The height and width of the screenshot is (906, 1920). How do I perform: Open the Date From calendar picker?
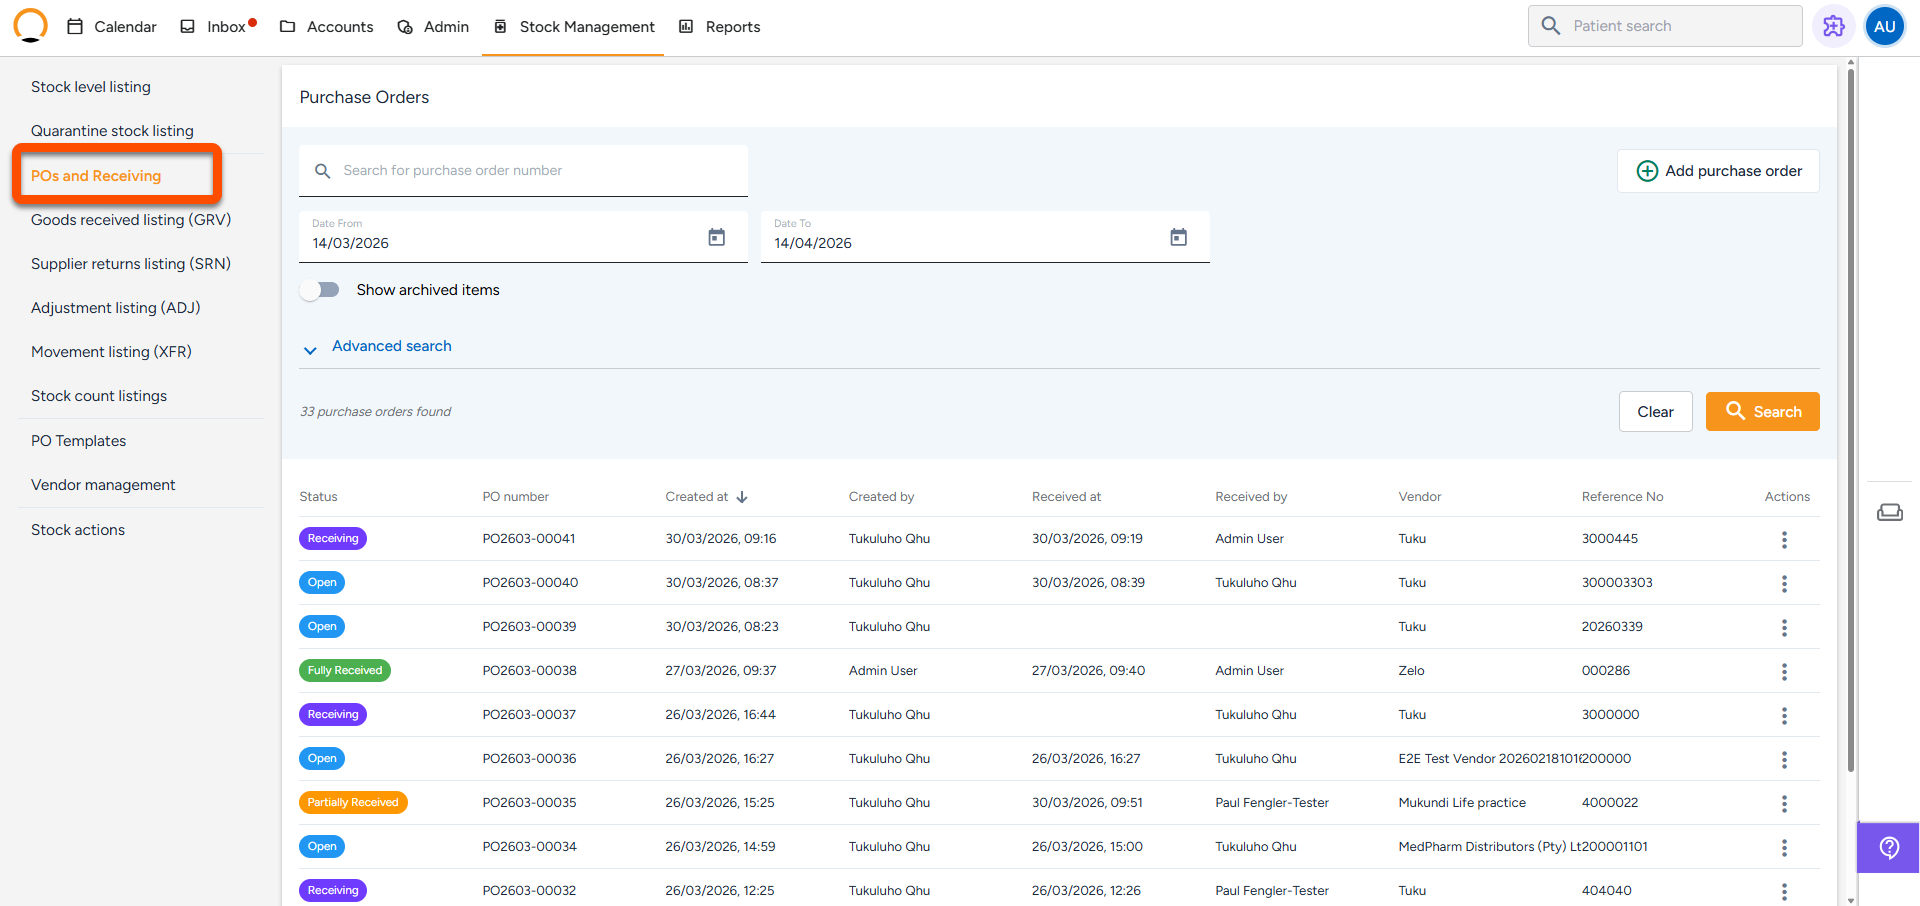[x=716, y=238]
